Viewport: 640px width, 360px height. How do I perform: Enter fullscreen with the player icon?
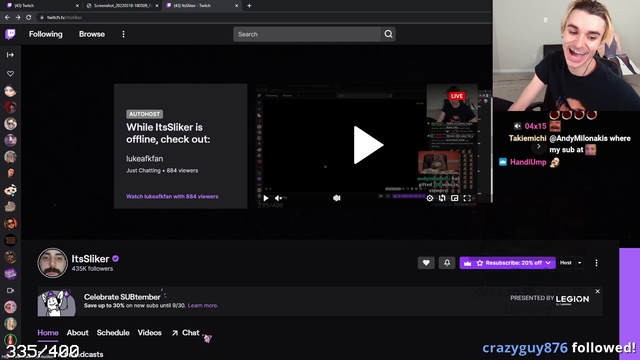tap(467, 198)
